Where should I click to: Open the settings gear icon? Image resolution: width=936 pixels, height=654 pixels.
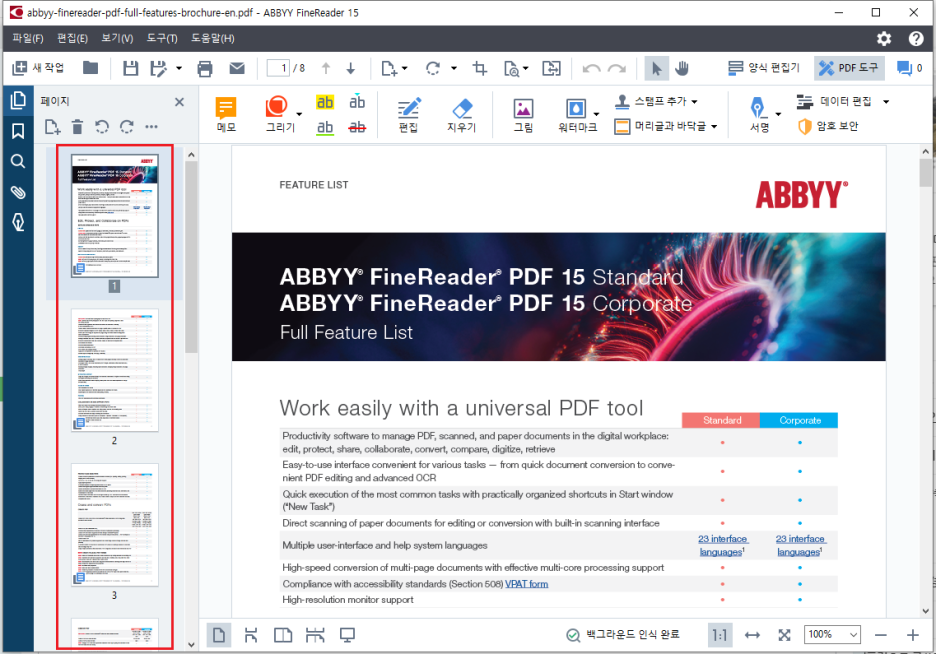[884, 39]
